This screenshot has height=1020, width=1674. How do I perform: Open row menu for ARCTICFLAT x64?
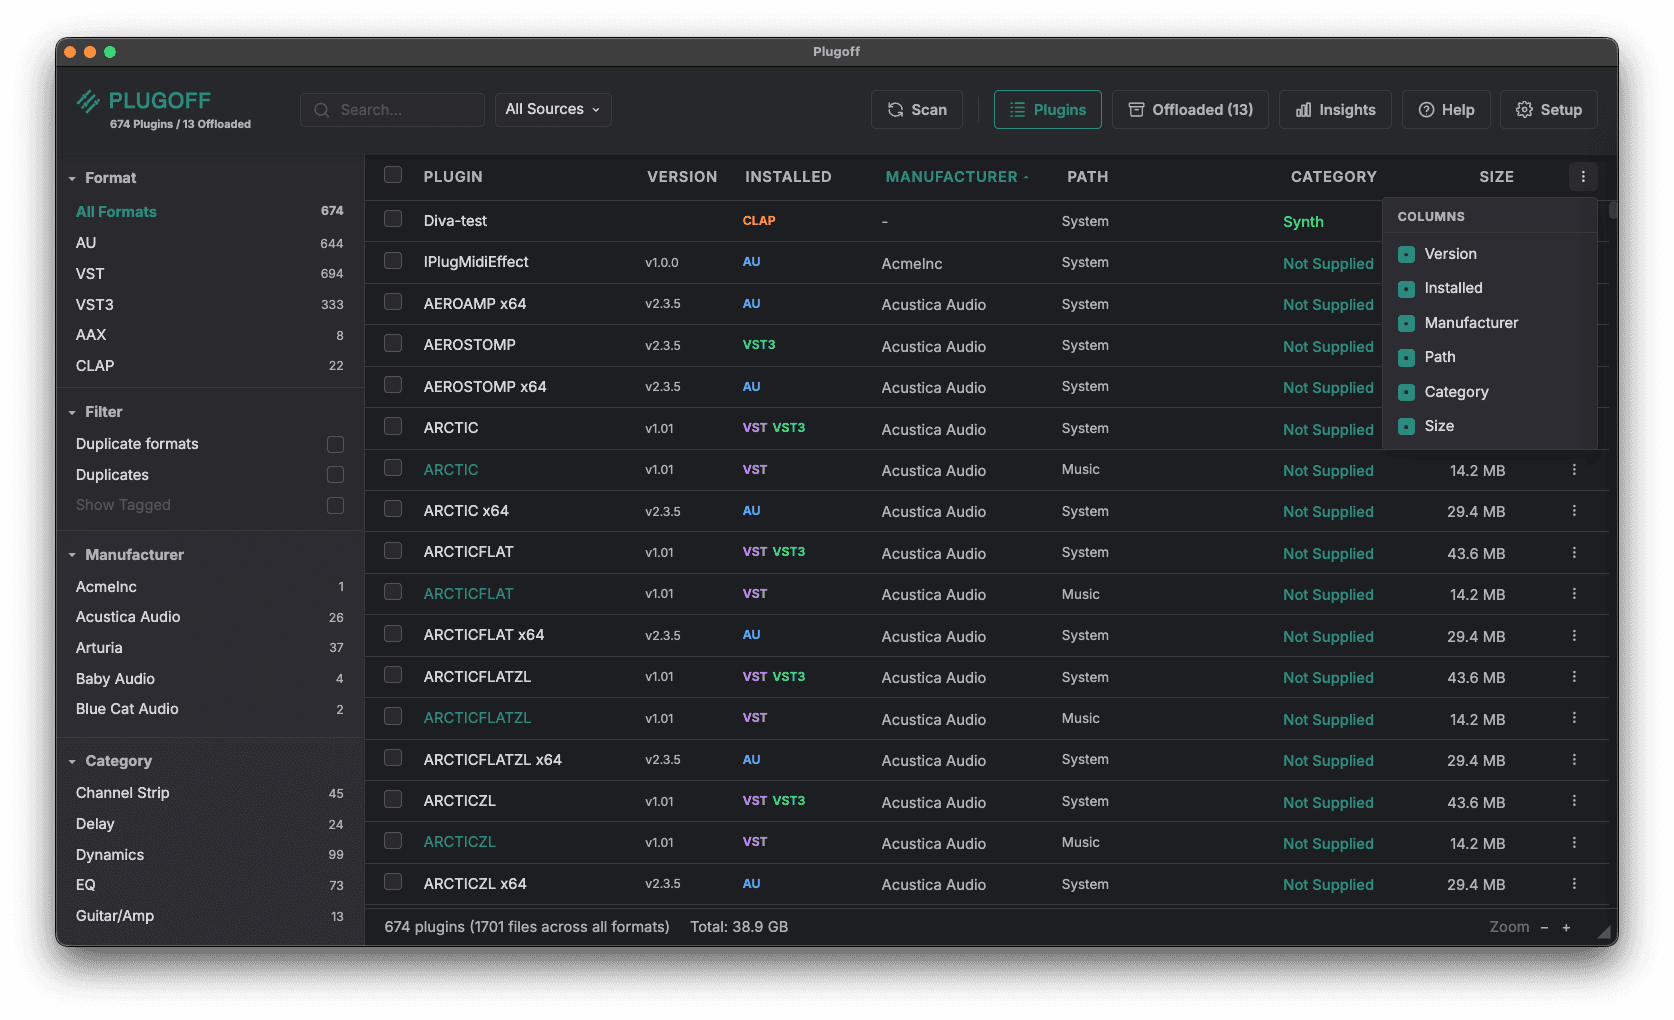[x=1574, y=636]
